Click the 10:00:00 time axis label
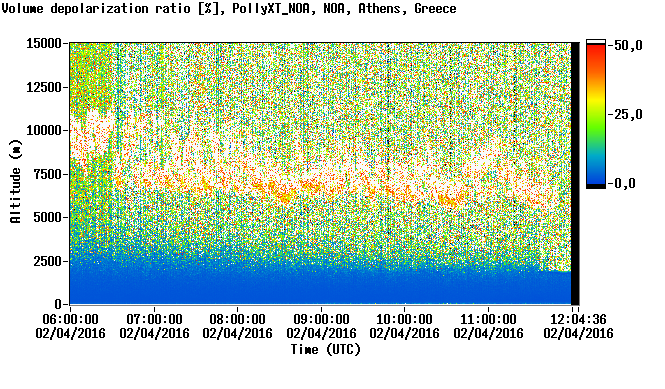The height and width of the screenshot is (389, 665). point(405,319)
